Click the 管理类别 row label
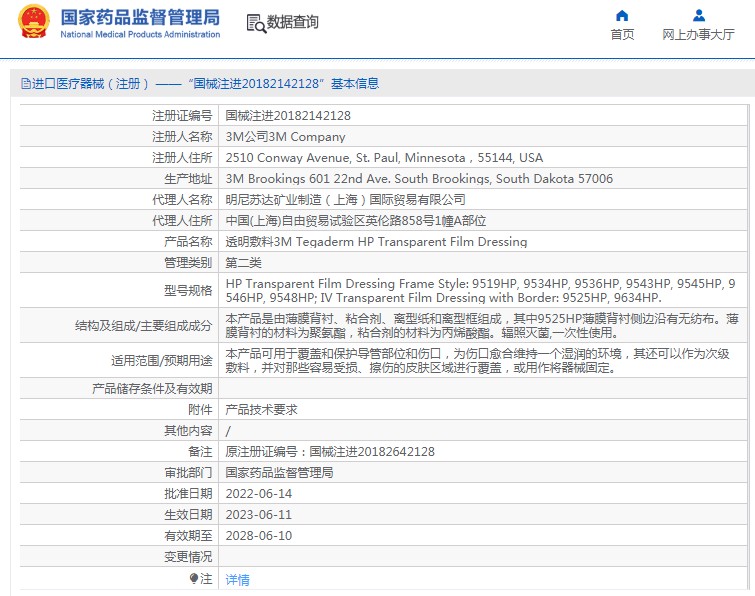Screen dimensions: 755x596 188,262
